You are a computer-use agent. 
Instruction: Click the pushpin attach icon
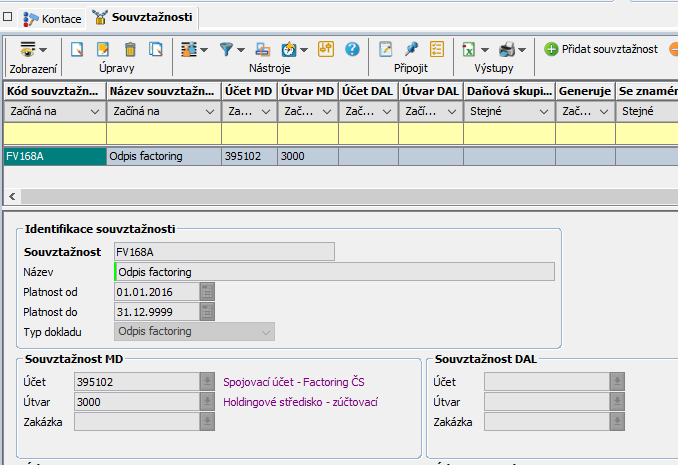tap(411, 49)
